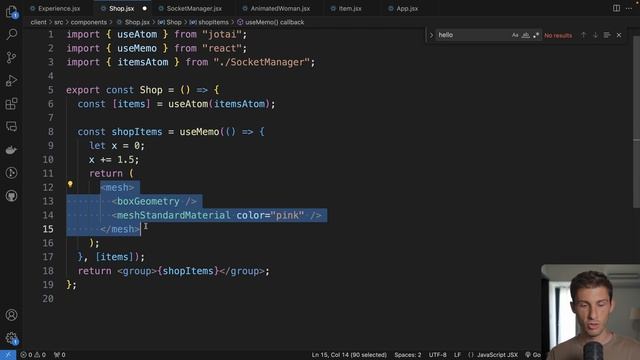Close the find widget
Screen dimensions: 640x360
[619, 35]
